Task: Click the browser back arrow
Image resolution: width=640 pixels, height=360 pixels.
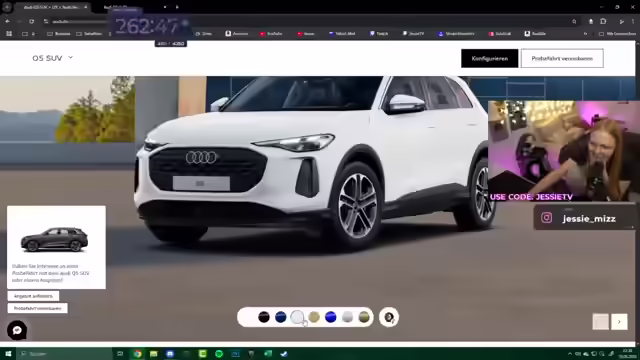Action: pyautogui.click(x=8, y=21)
